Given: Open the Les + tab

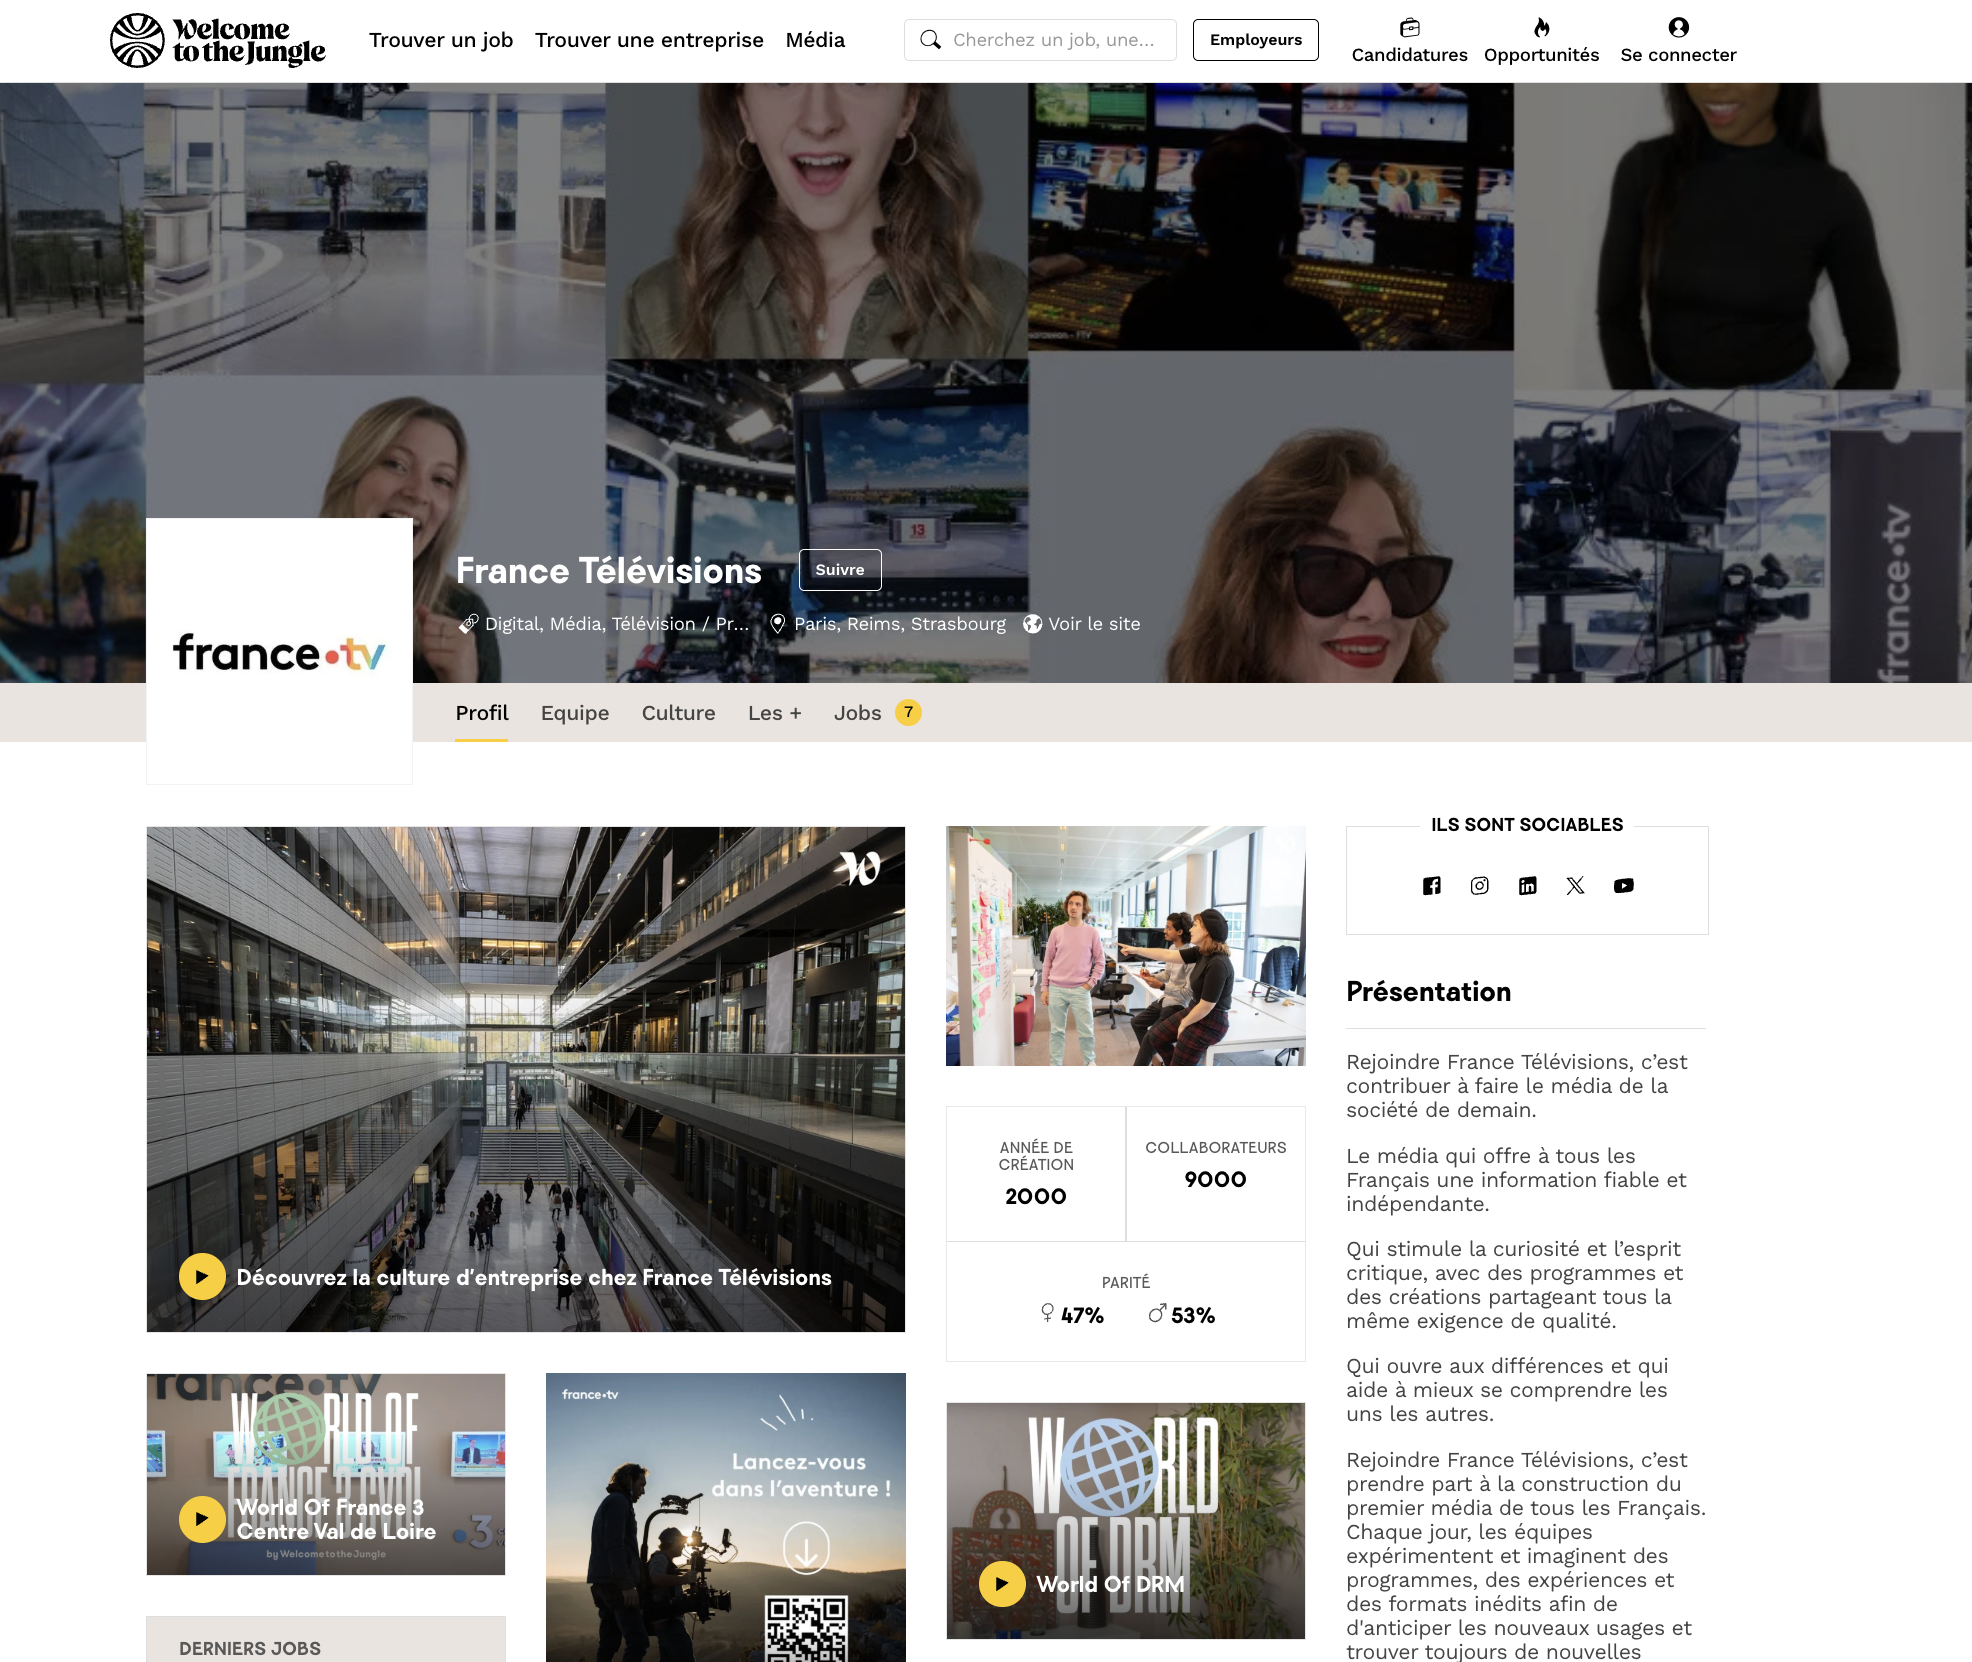Looking at the screenshot, I should click(x=775, y=713).
